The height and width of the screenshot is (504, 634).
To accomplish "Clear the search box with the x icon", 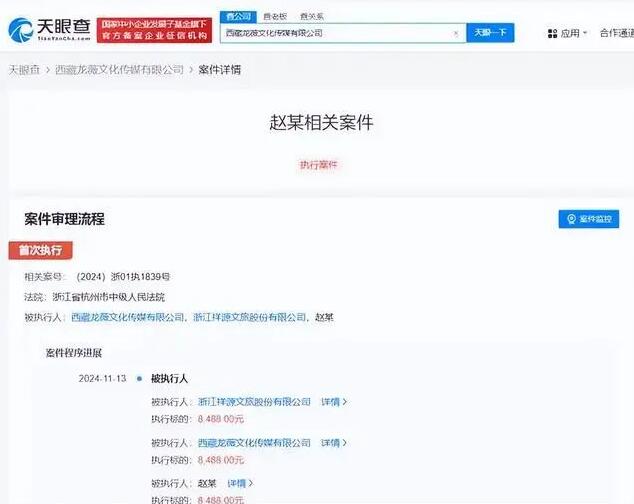I will point(456,33).
